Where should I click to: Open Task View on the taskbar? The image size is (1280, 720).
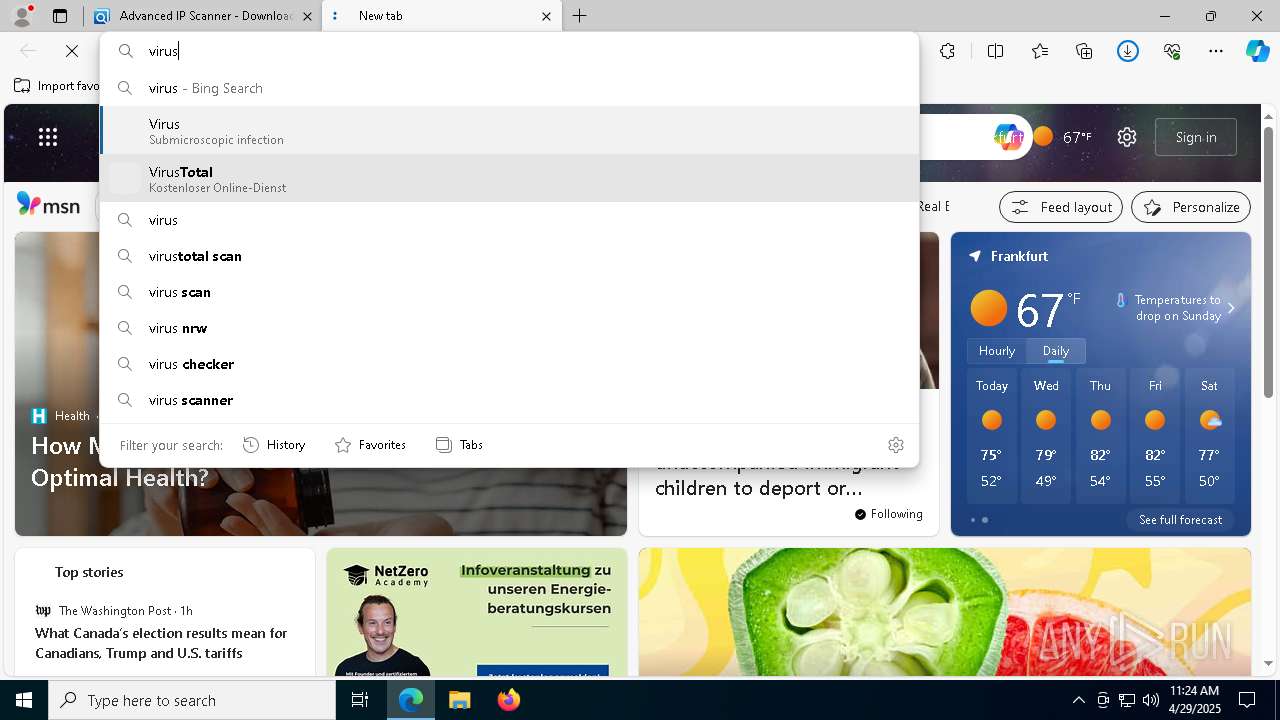coord(360,700)
